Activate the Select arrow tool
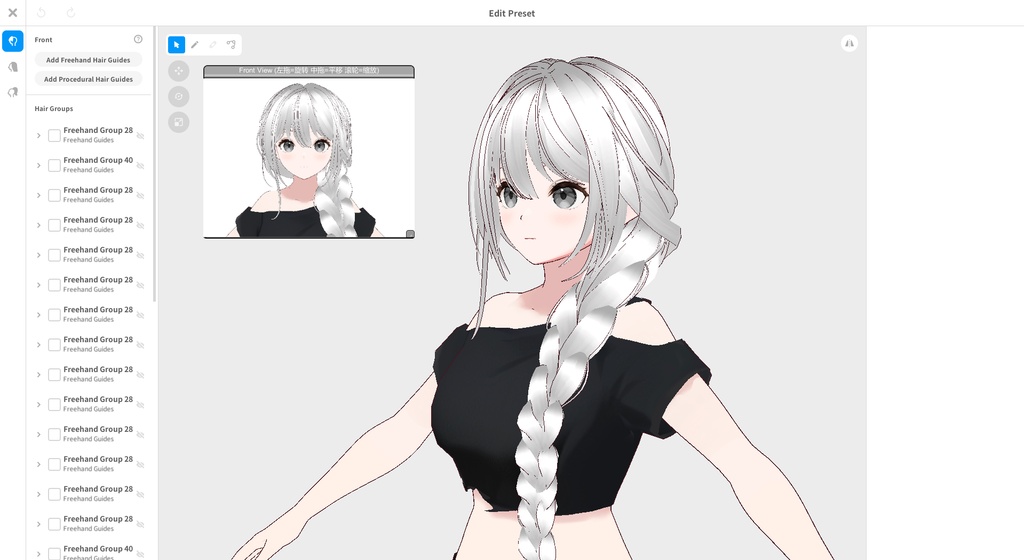 coord(176,44)
